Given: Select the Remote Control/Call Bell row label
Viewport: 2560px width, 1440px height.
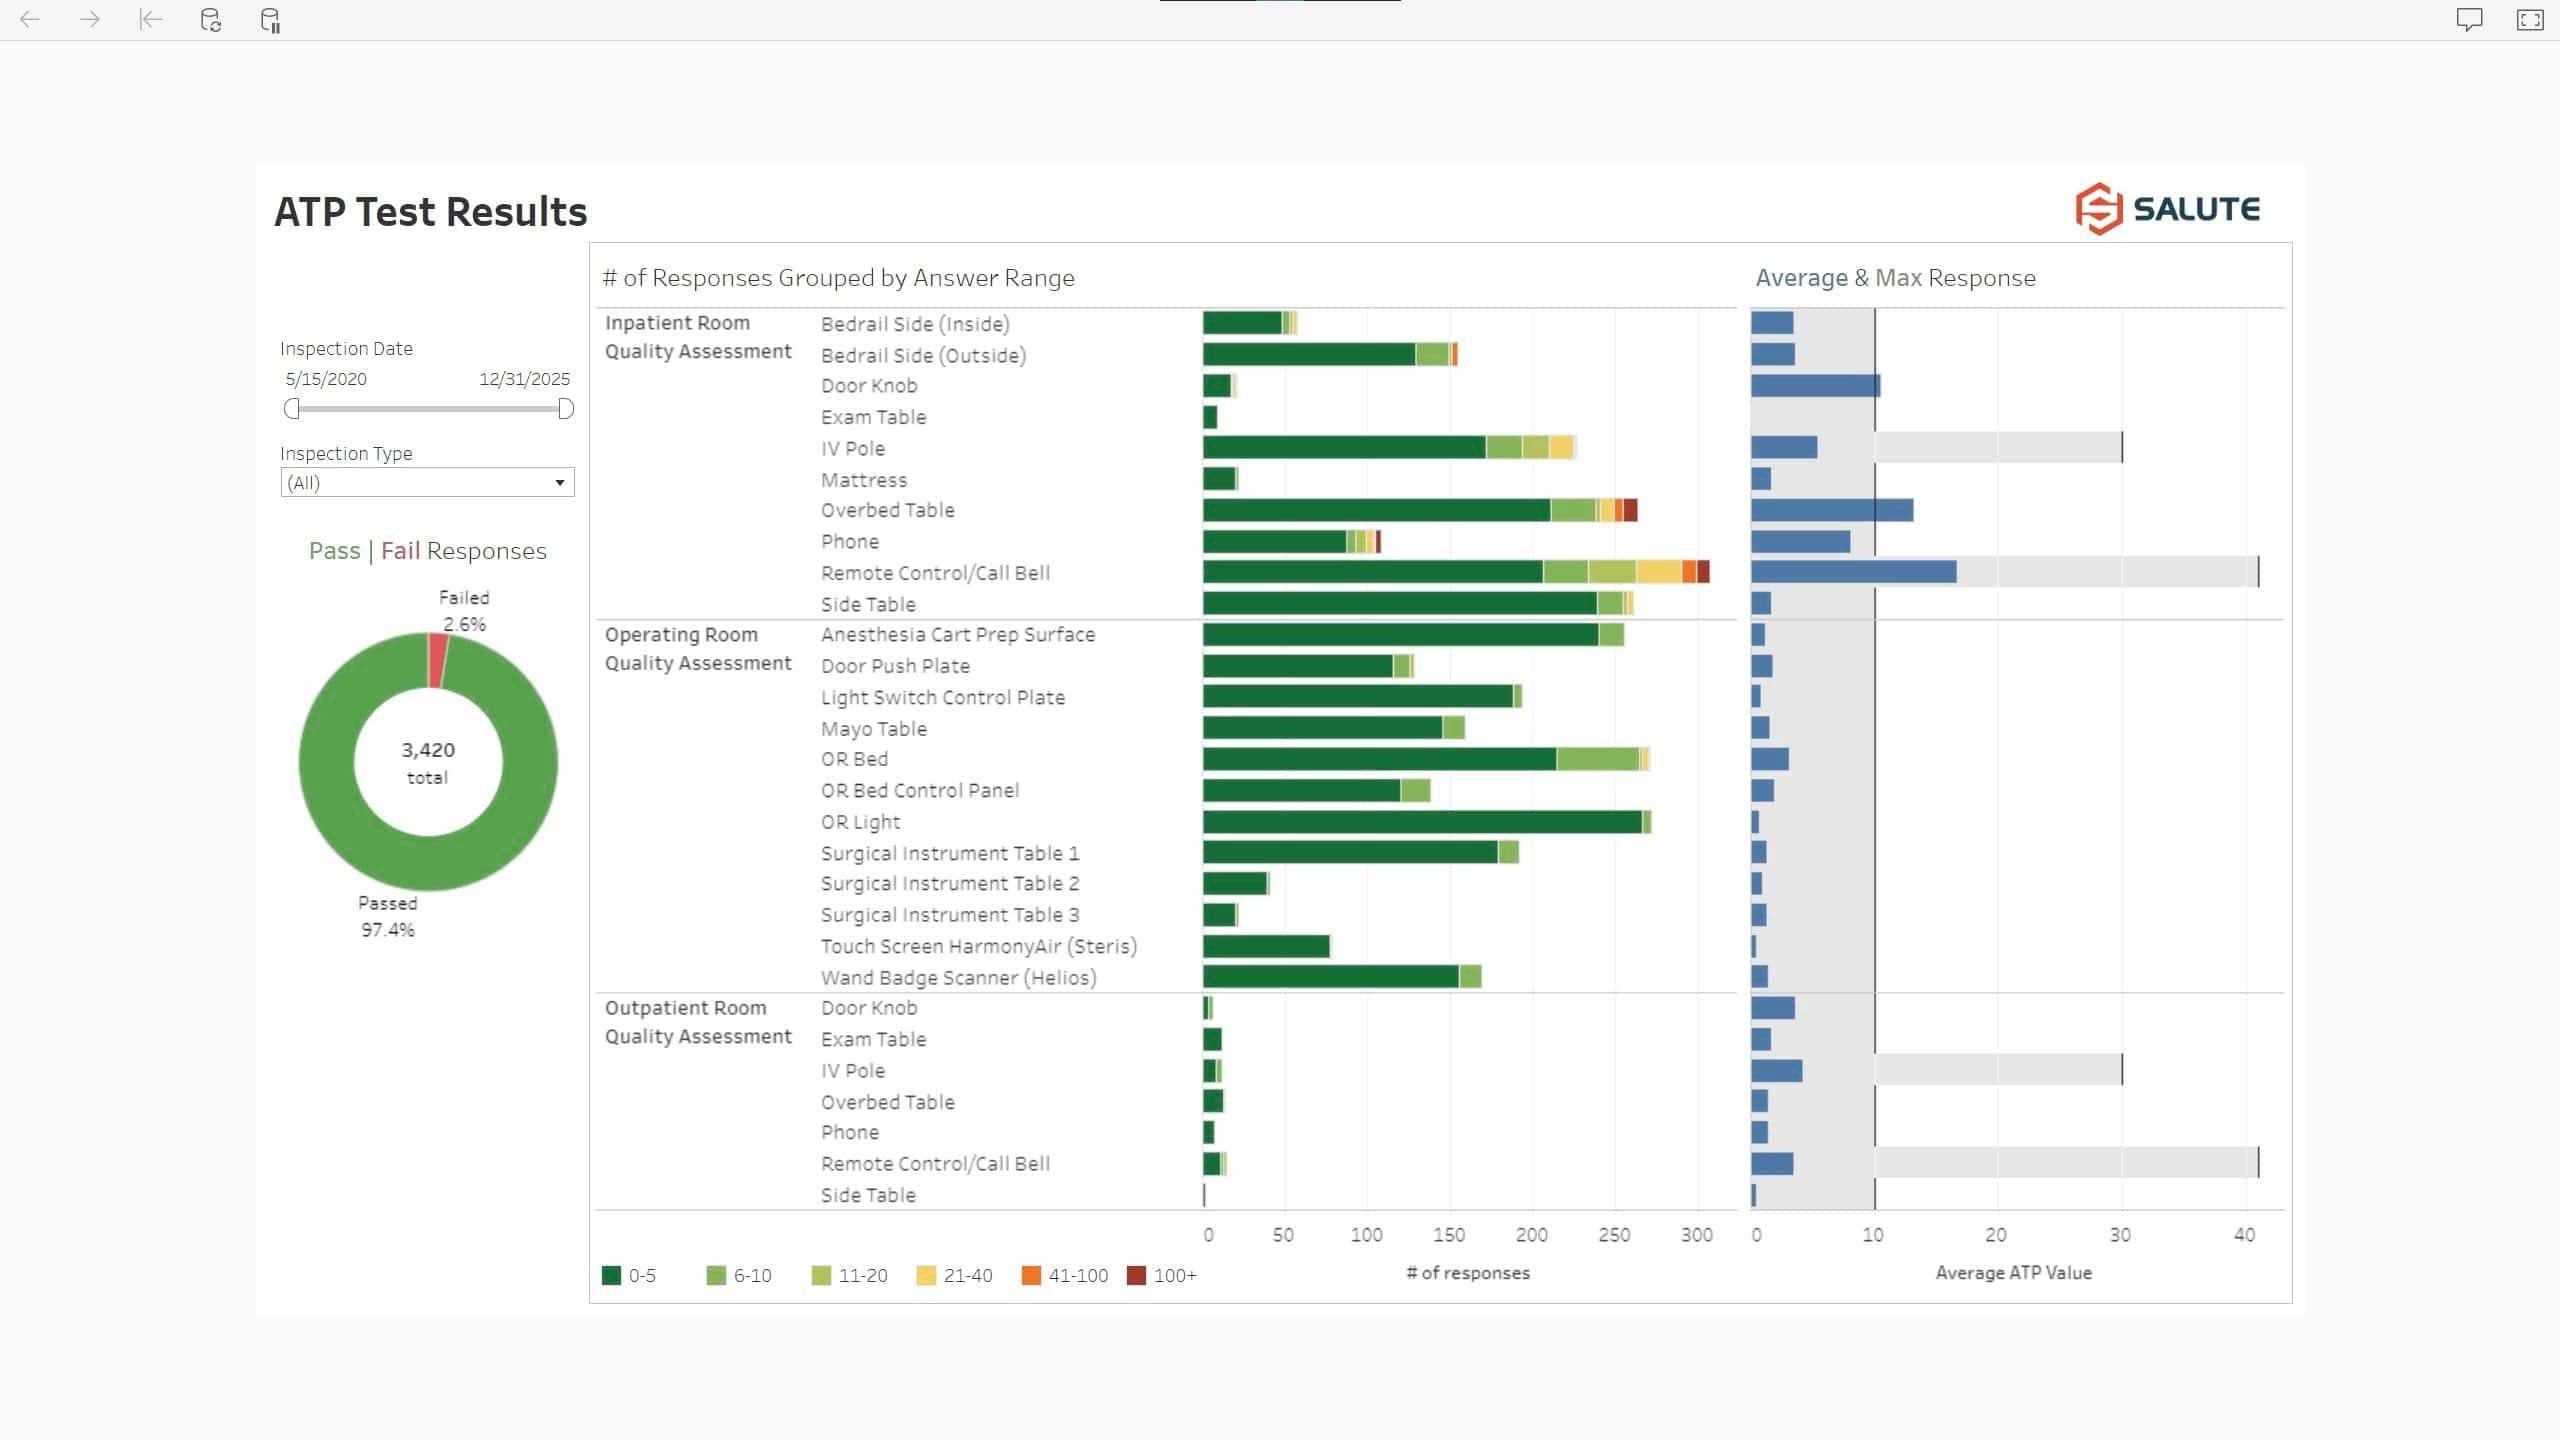Looking at the screenshot, I should click(935, 573).
